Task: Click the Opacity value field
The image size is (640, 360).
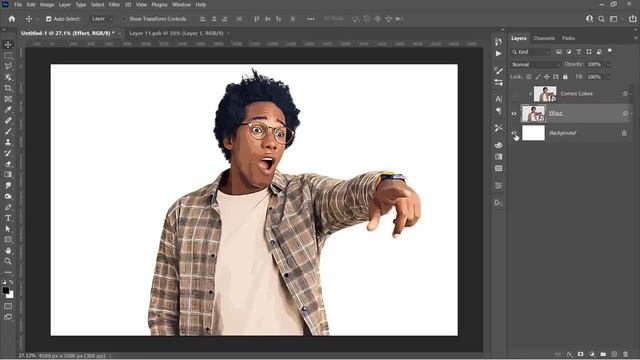Action: point(596,64)
